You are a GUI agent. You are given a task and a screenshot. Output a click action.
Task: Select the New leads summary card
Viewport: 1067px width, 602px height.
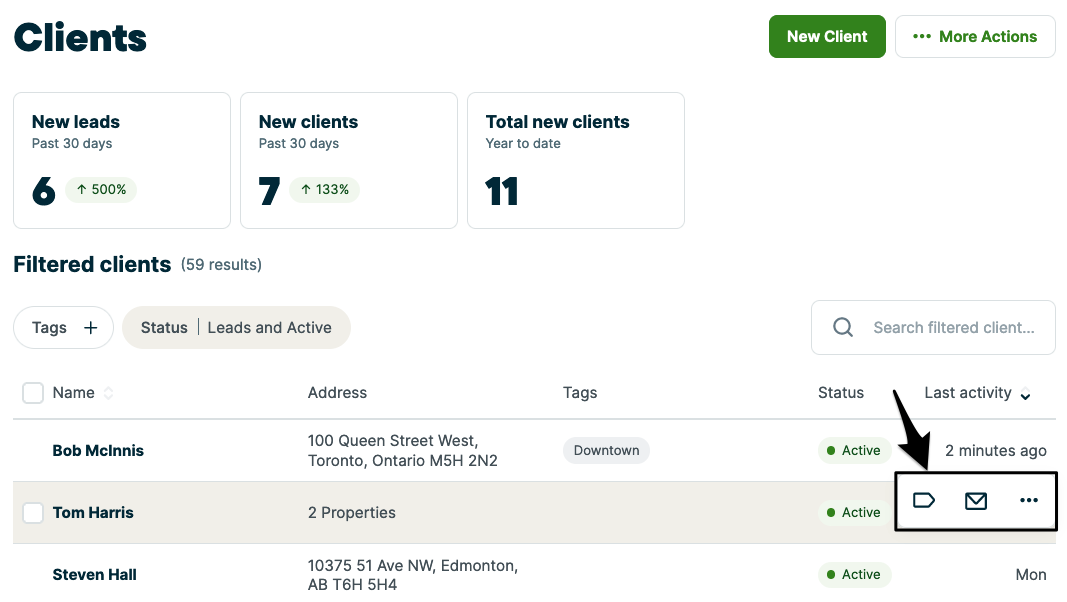point(122,161)
